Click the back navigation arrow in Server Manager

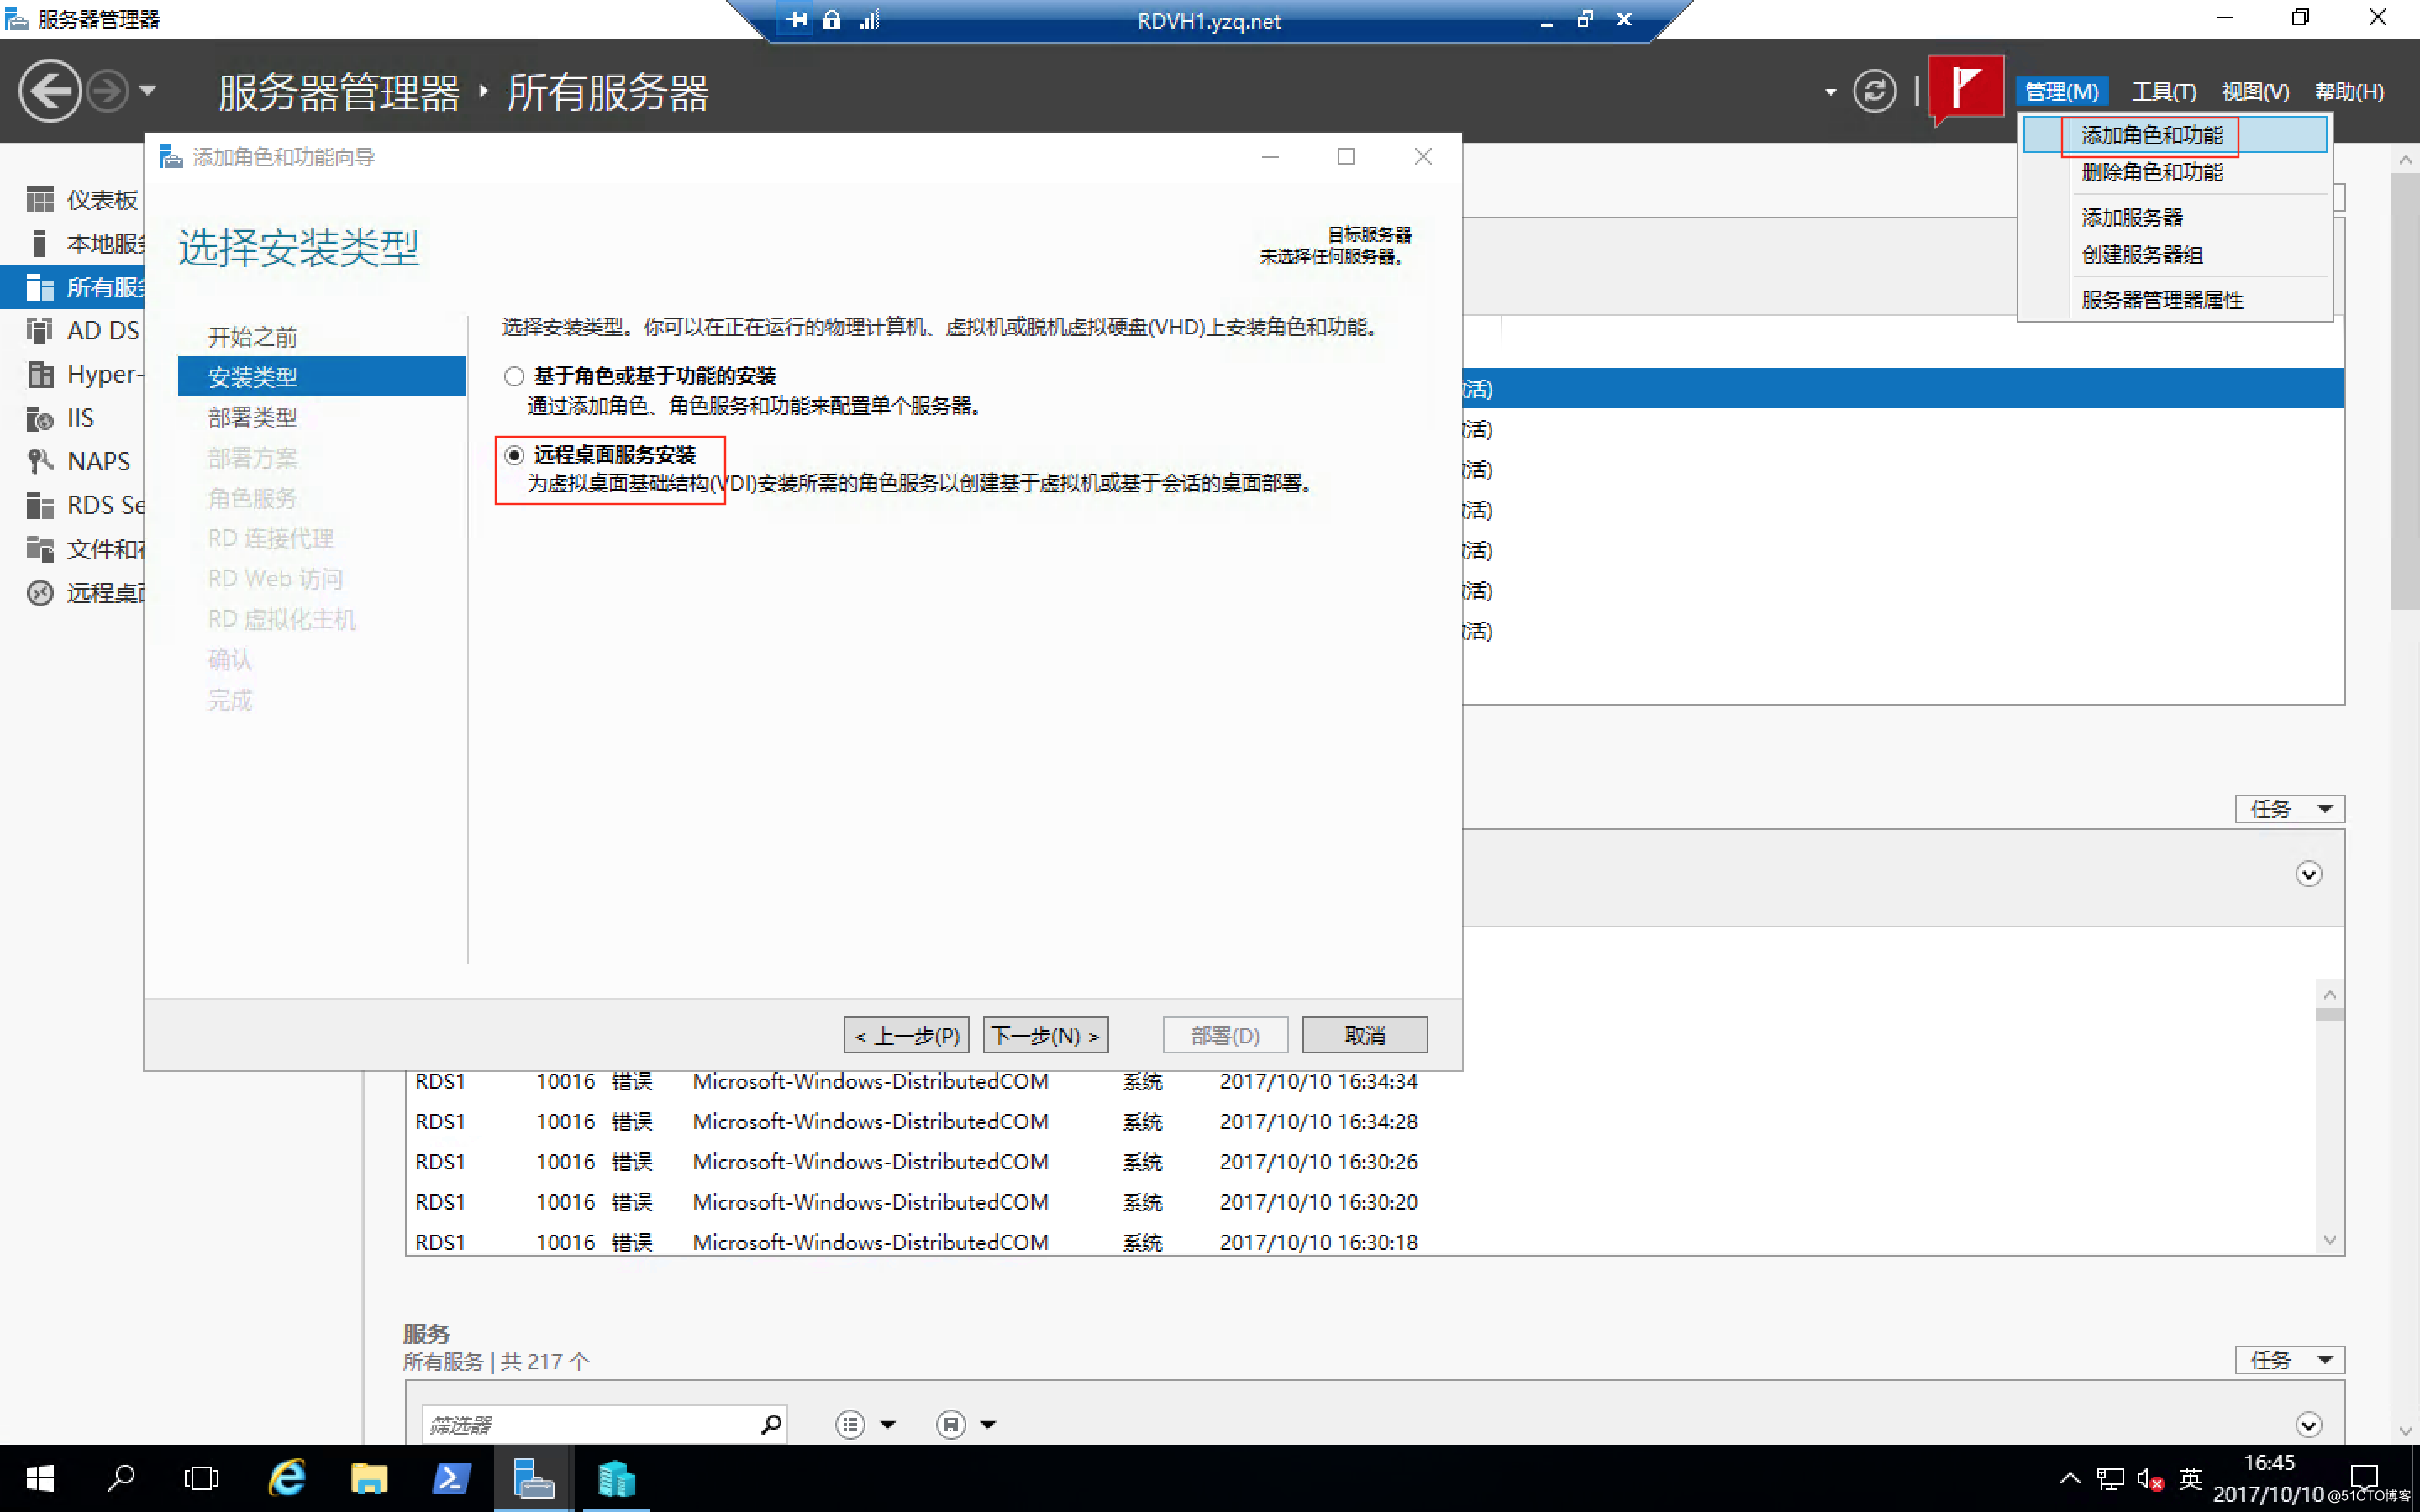point(49,91)
